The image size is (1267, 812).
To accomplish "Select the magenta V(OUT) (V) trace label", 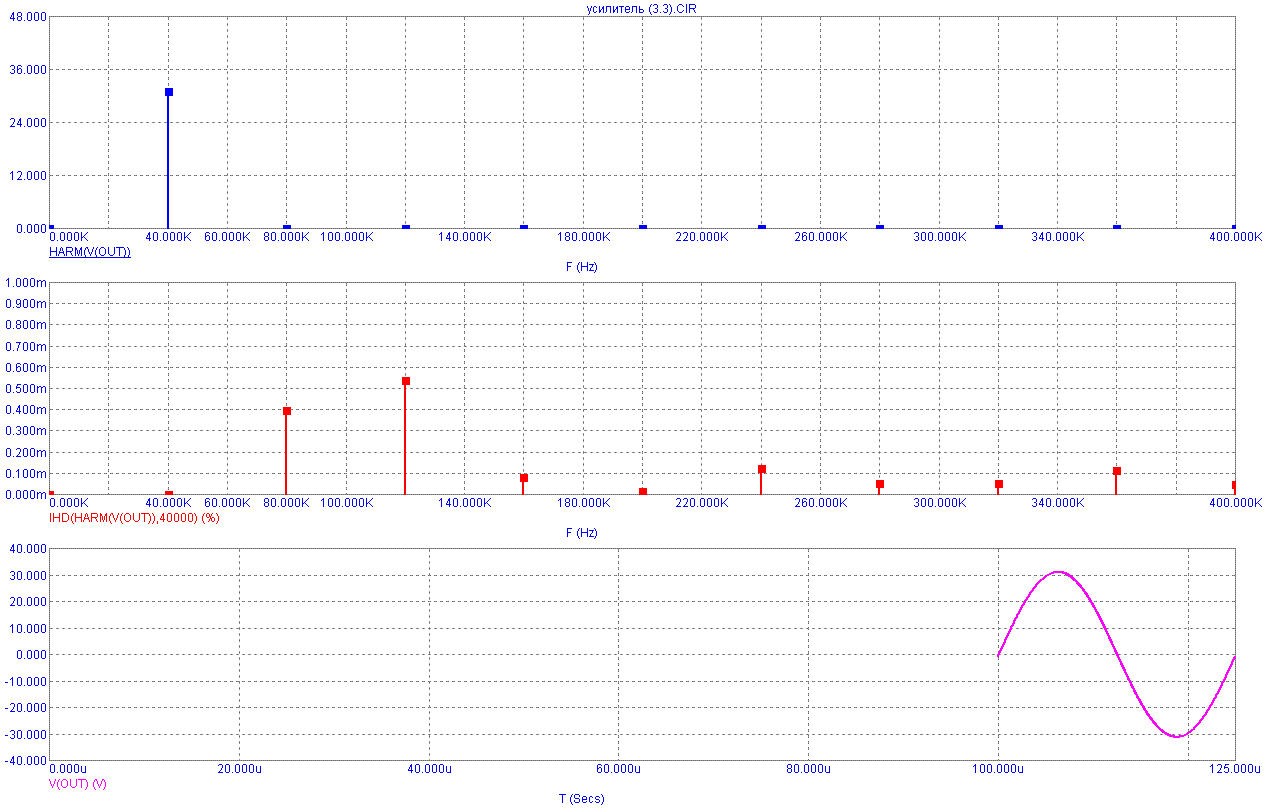I will click(x=78, y=784).
